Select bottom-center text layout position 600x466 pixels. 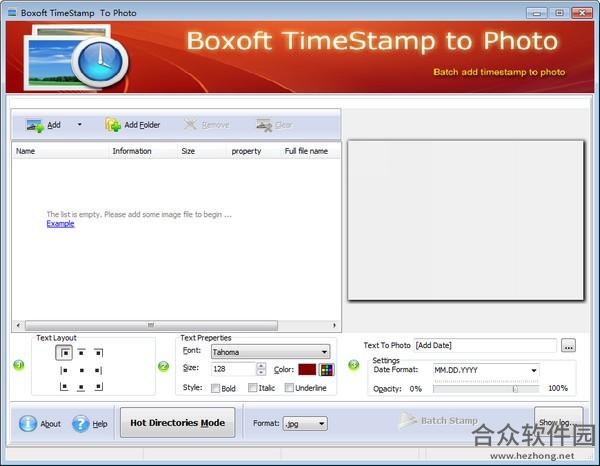pos(81,387)
